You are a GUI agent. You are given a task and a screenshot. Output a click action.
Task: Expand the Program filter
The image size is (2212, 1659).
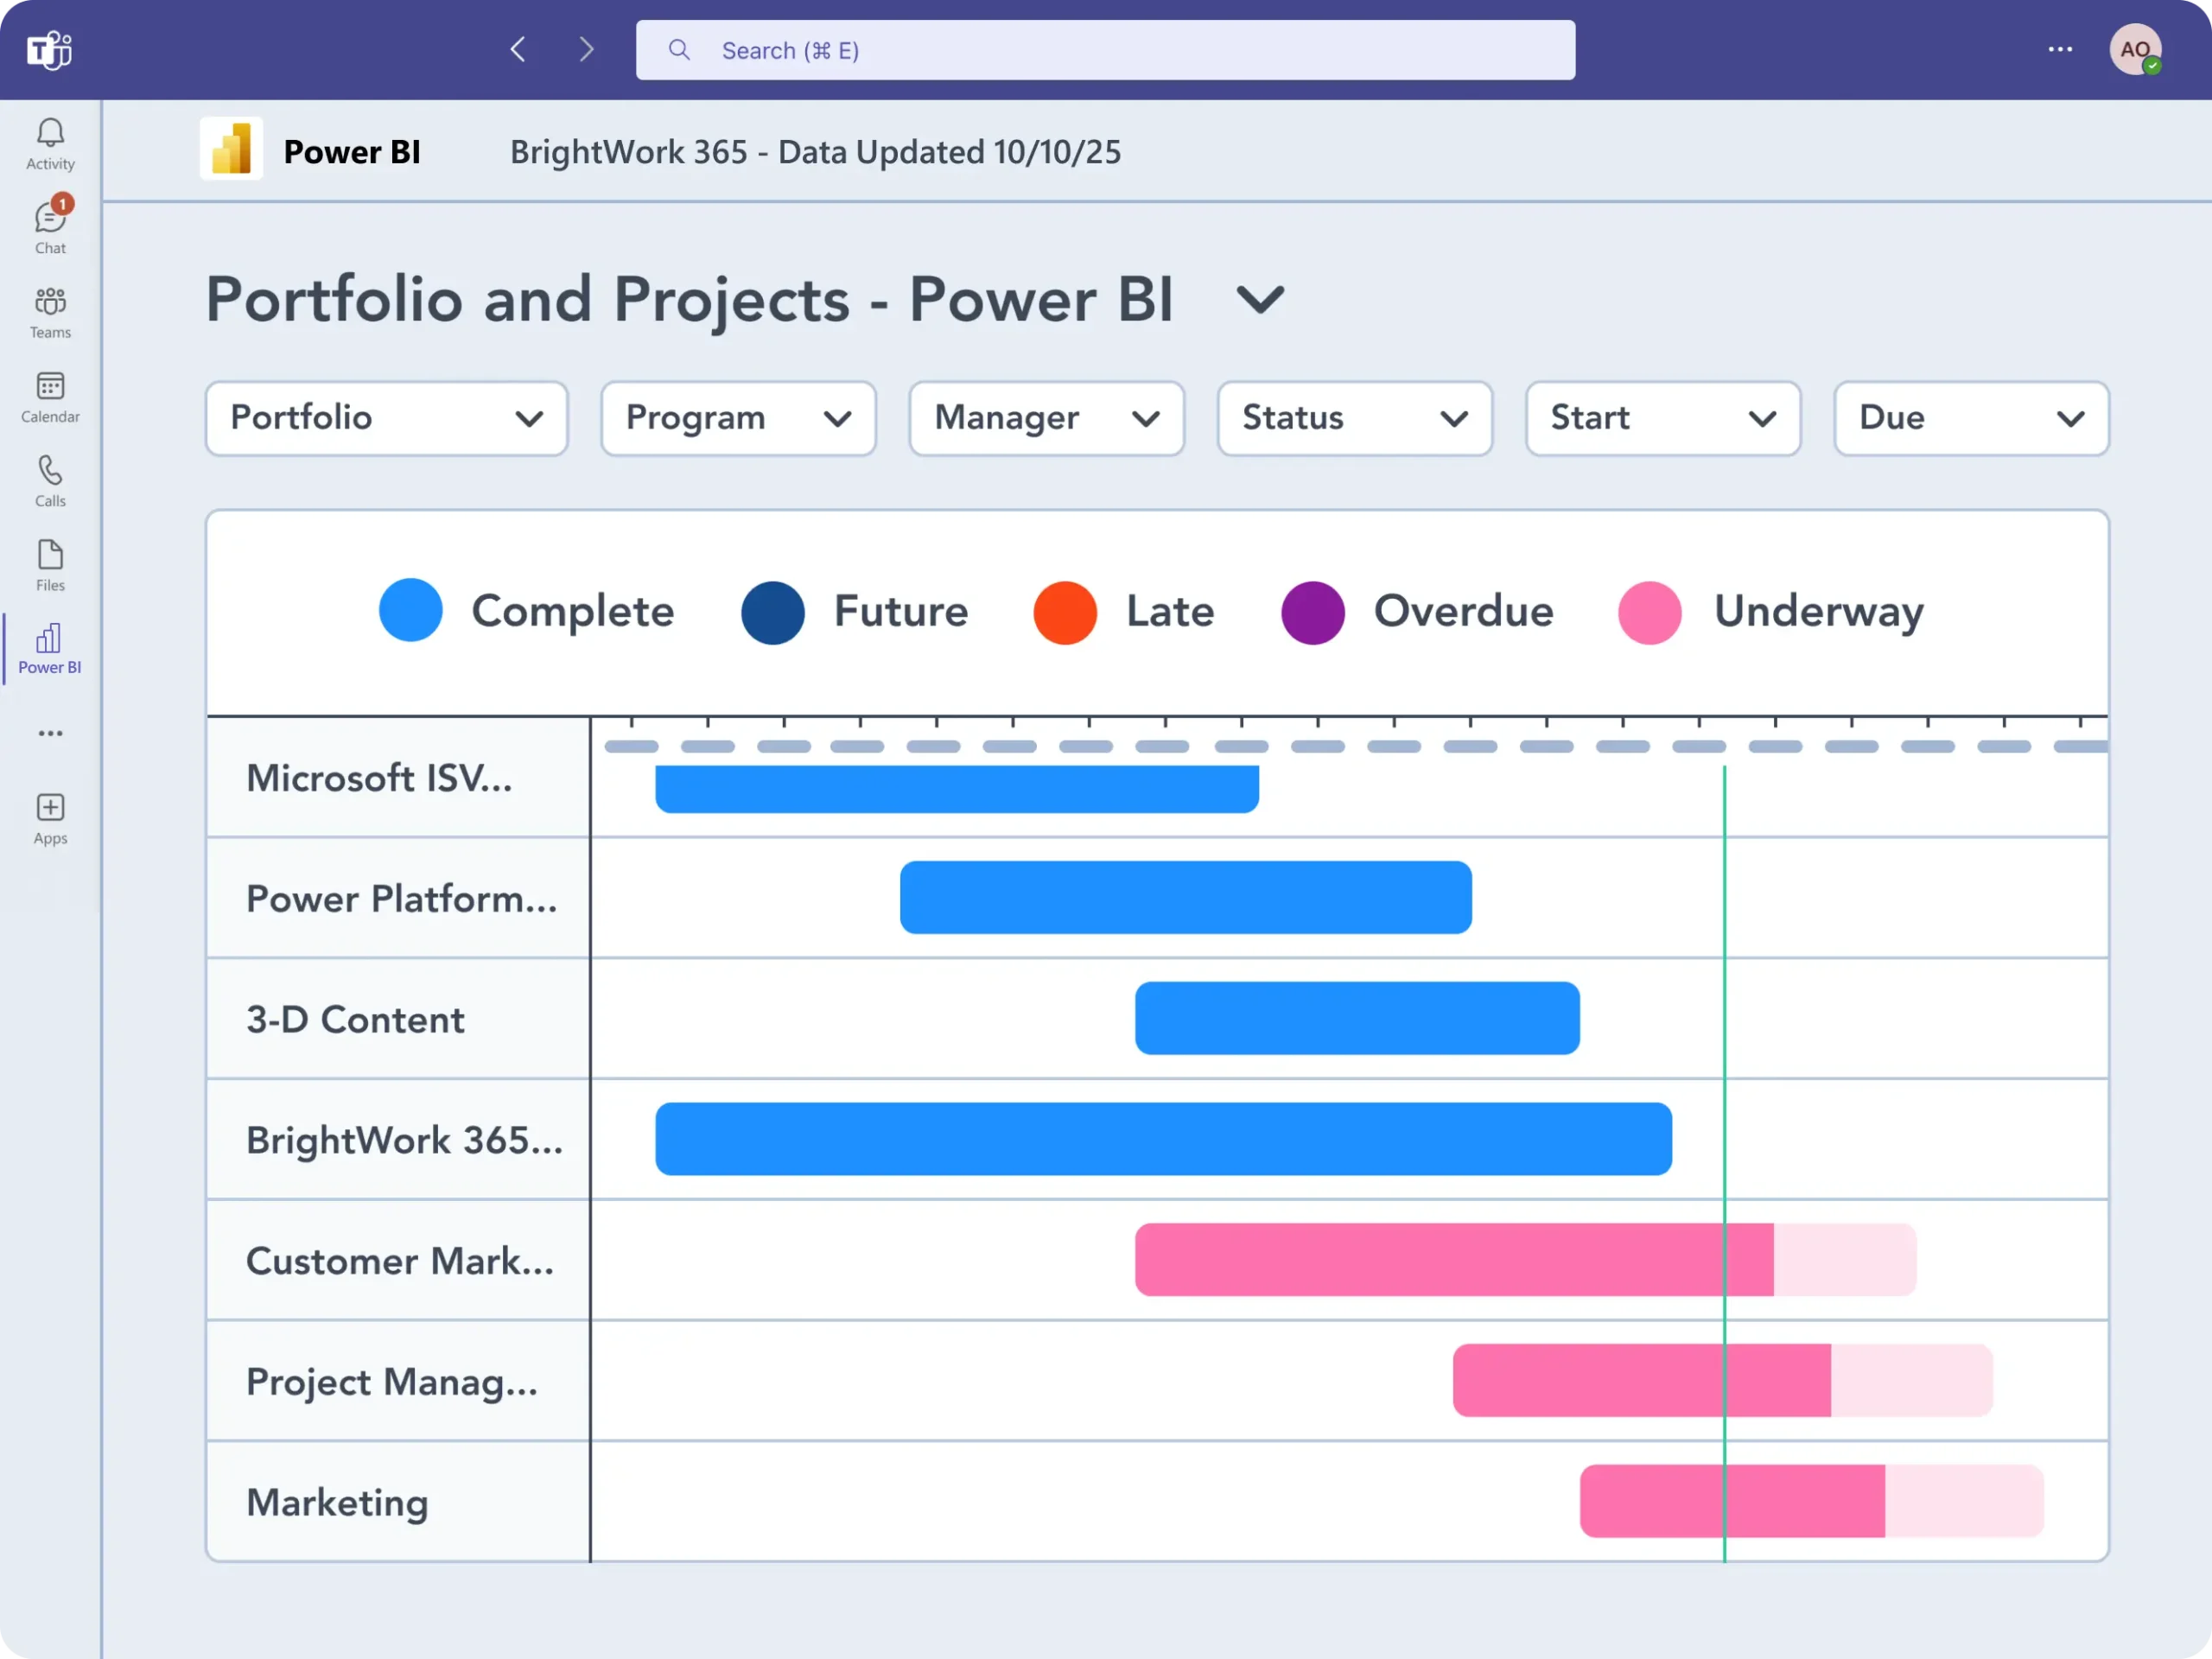(x=738, y=418)
